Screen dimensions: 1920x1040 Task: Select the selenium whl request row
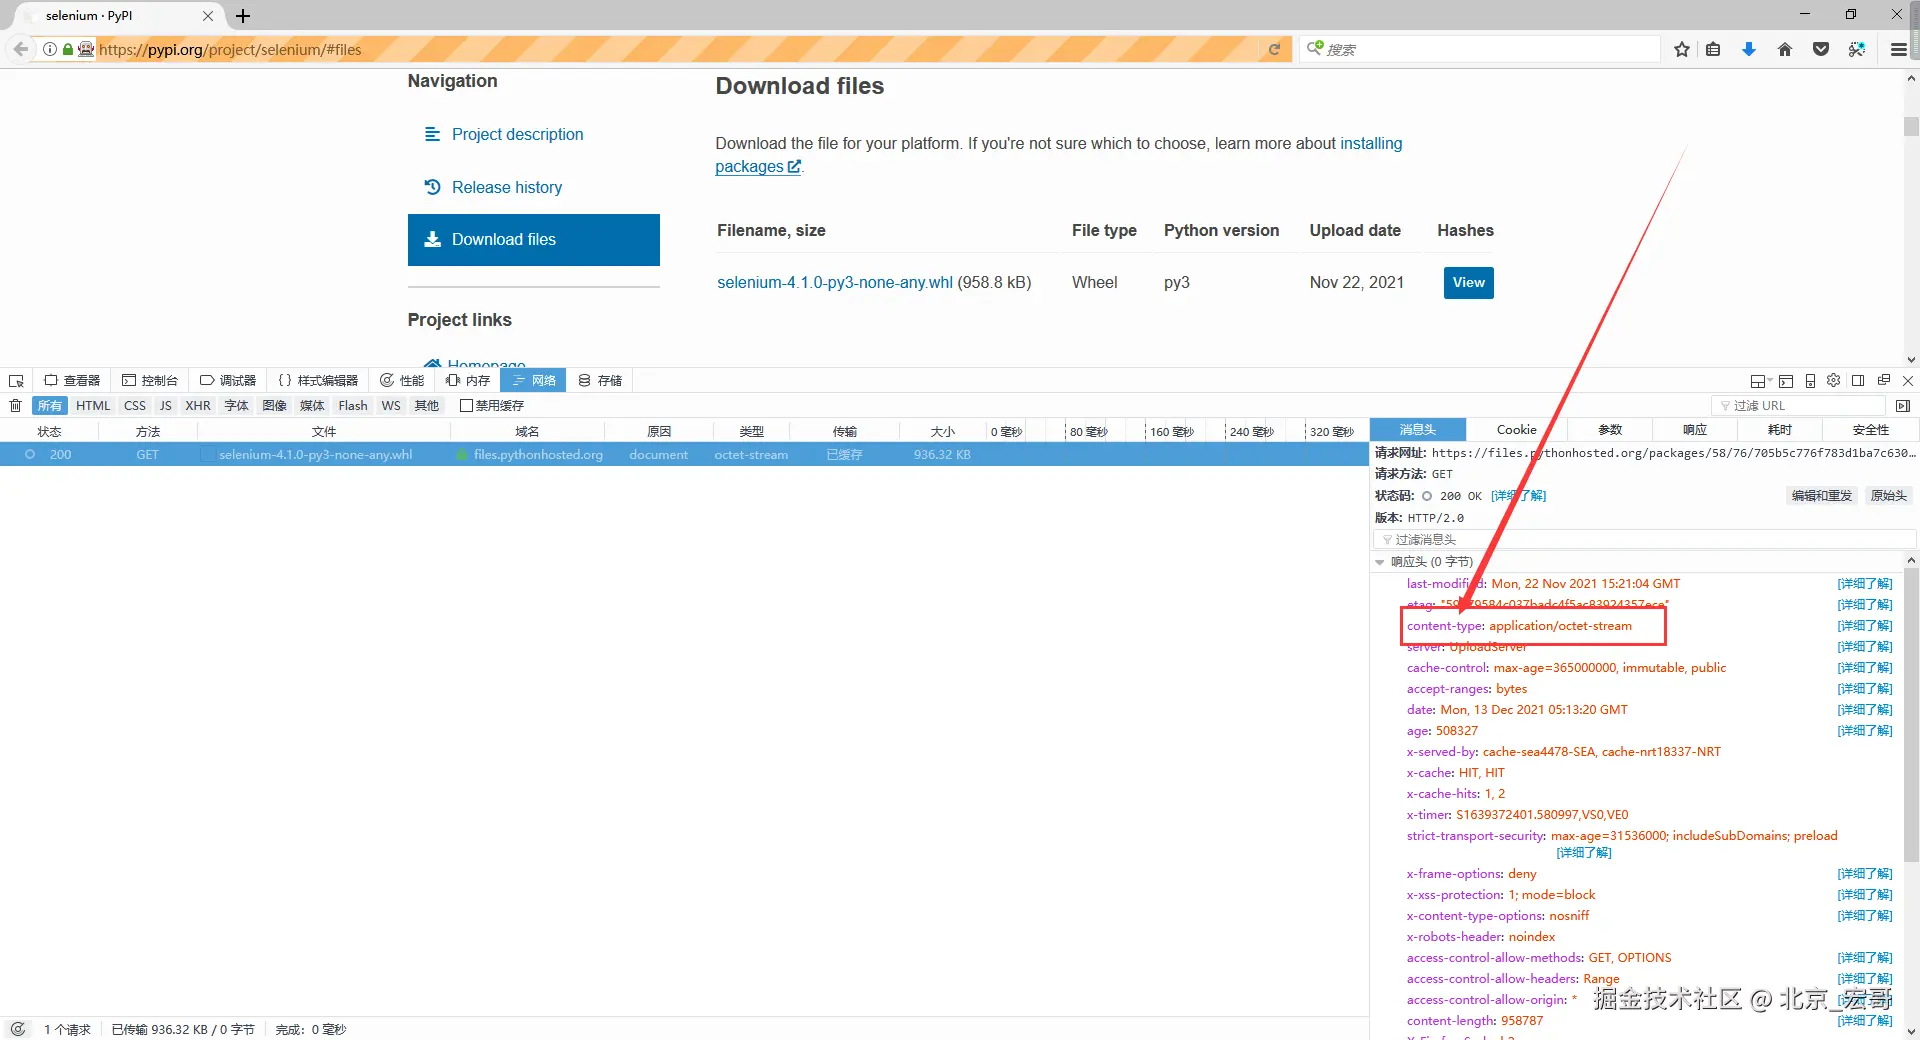point(684,455)
